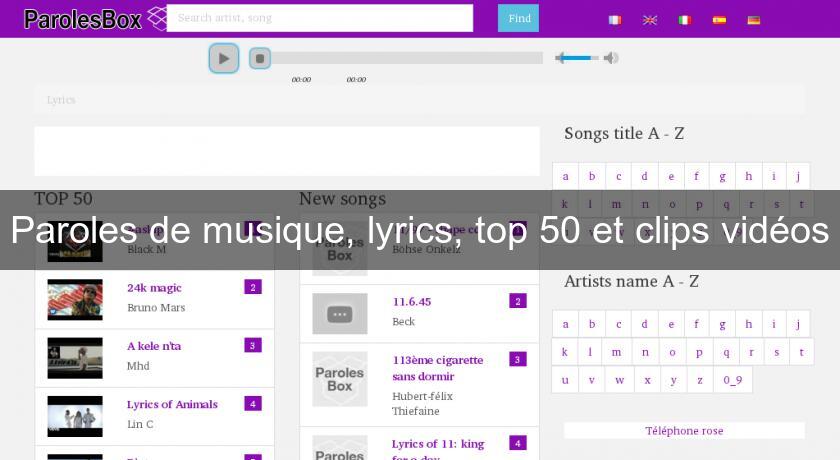This screenshot has height=460, width=840.
Task: Select letter c under Artists name
Action: pos(619,324)
